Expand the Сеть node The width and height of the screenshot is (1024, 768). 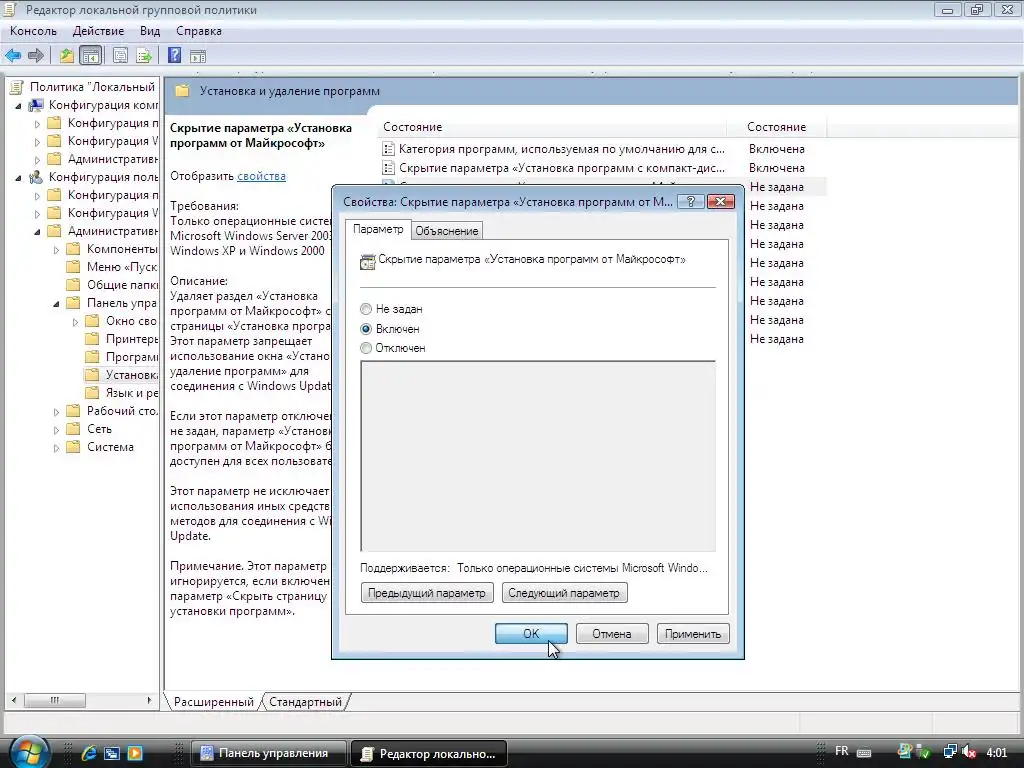(x=56, y=430)
